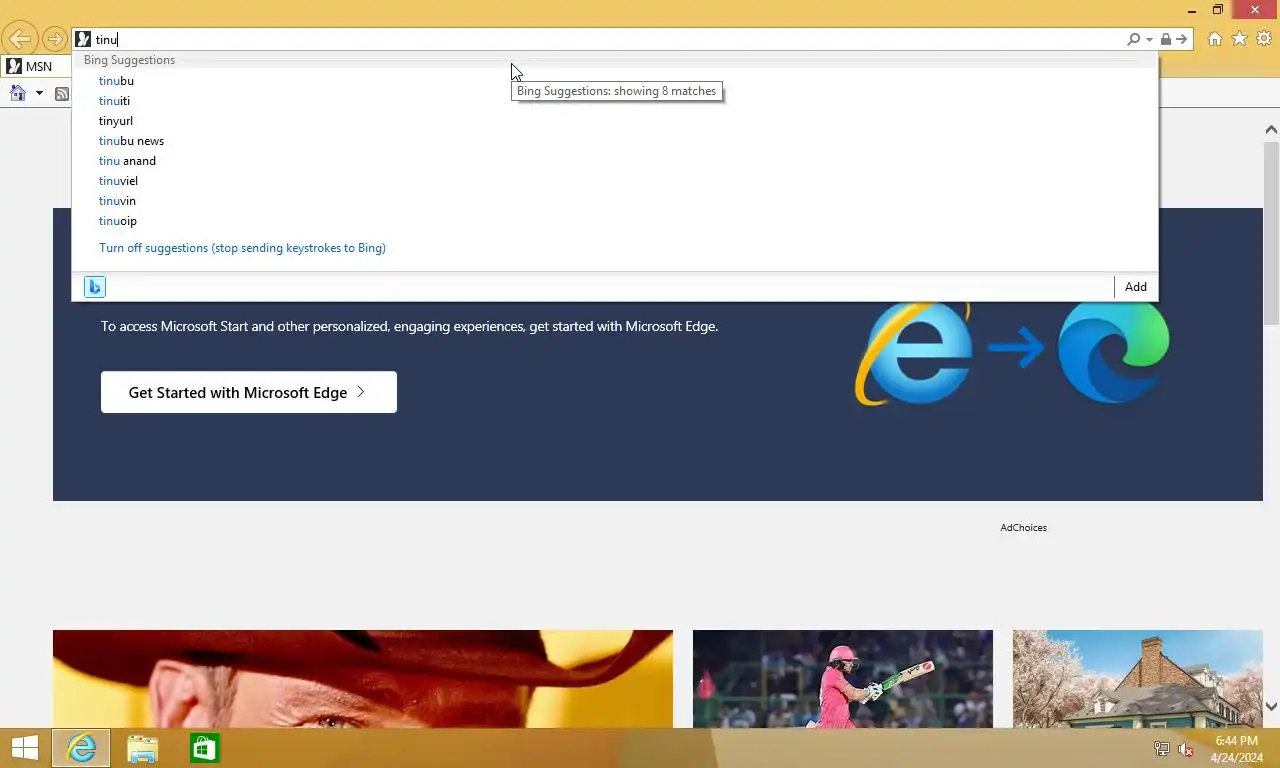Select the Bing search provider icon

(x=94, y=287)
